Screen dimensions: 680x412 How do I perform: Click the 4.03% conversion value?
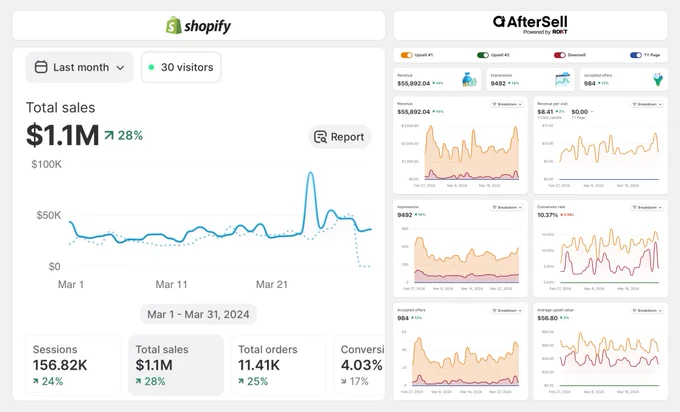coord(362,365)
